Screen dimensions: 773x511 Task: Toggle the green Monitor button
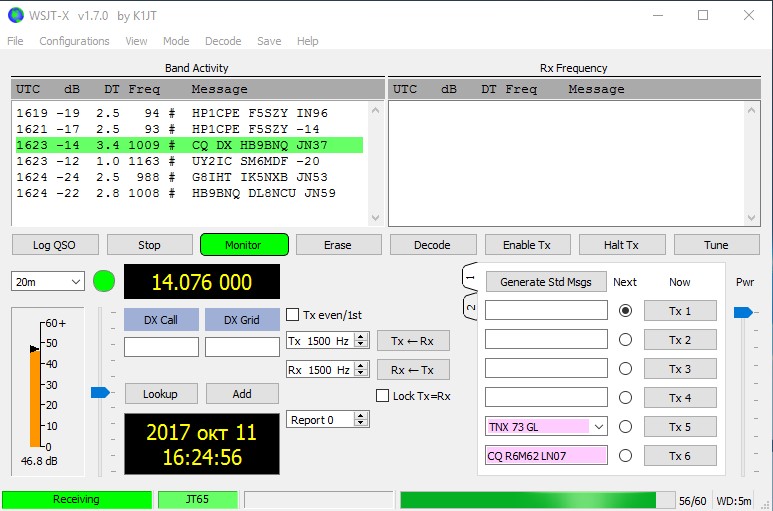(244, 245)
